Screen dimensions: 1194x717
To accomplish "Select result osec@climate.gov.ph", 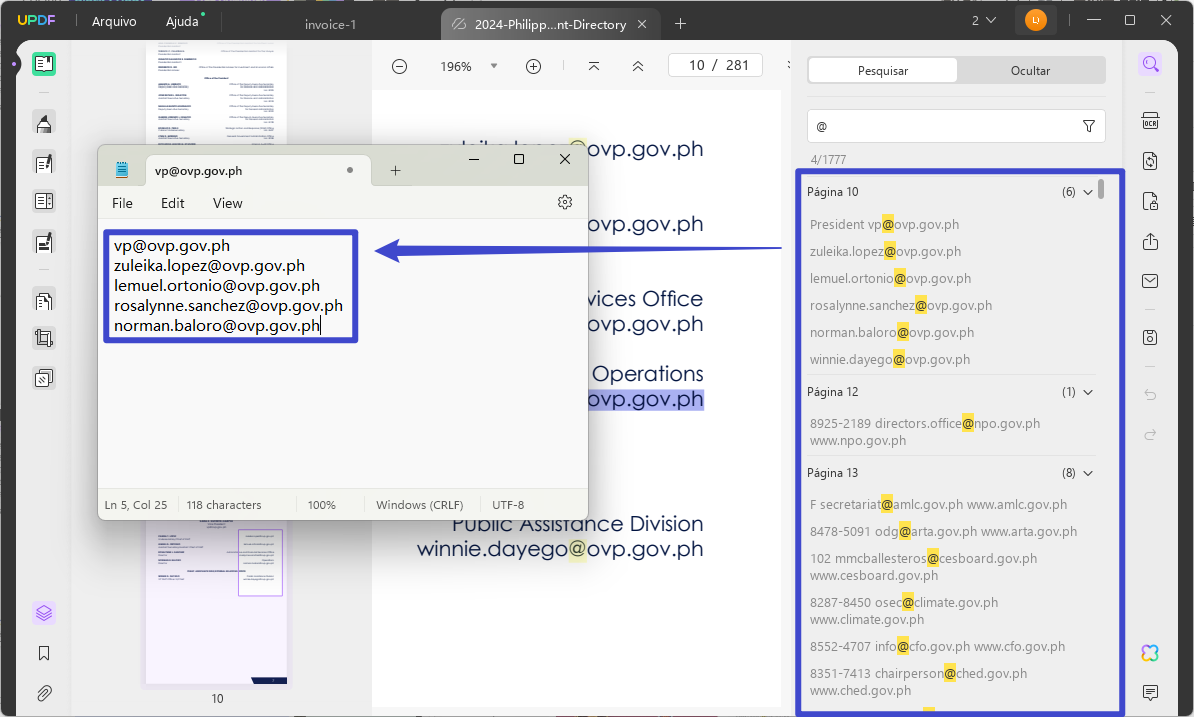I will click(x=904, y=610).
